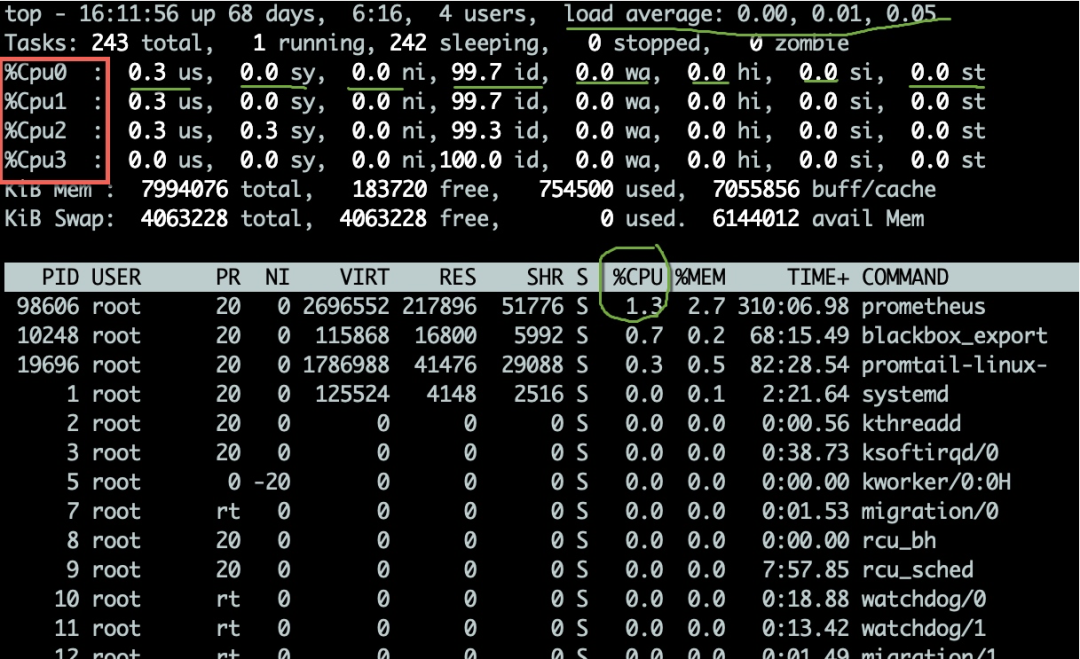The width and height of the screenshot is (1080, 659).
Task: Select the systemd process name
Action: [x=905, y=395]
